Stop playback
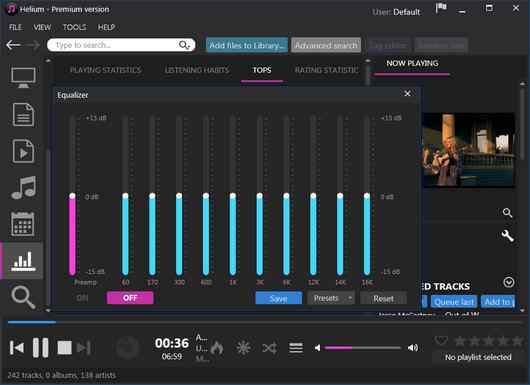 [64, 347]
